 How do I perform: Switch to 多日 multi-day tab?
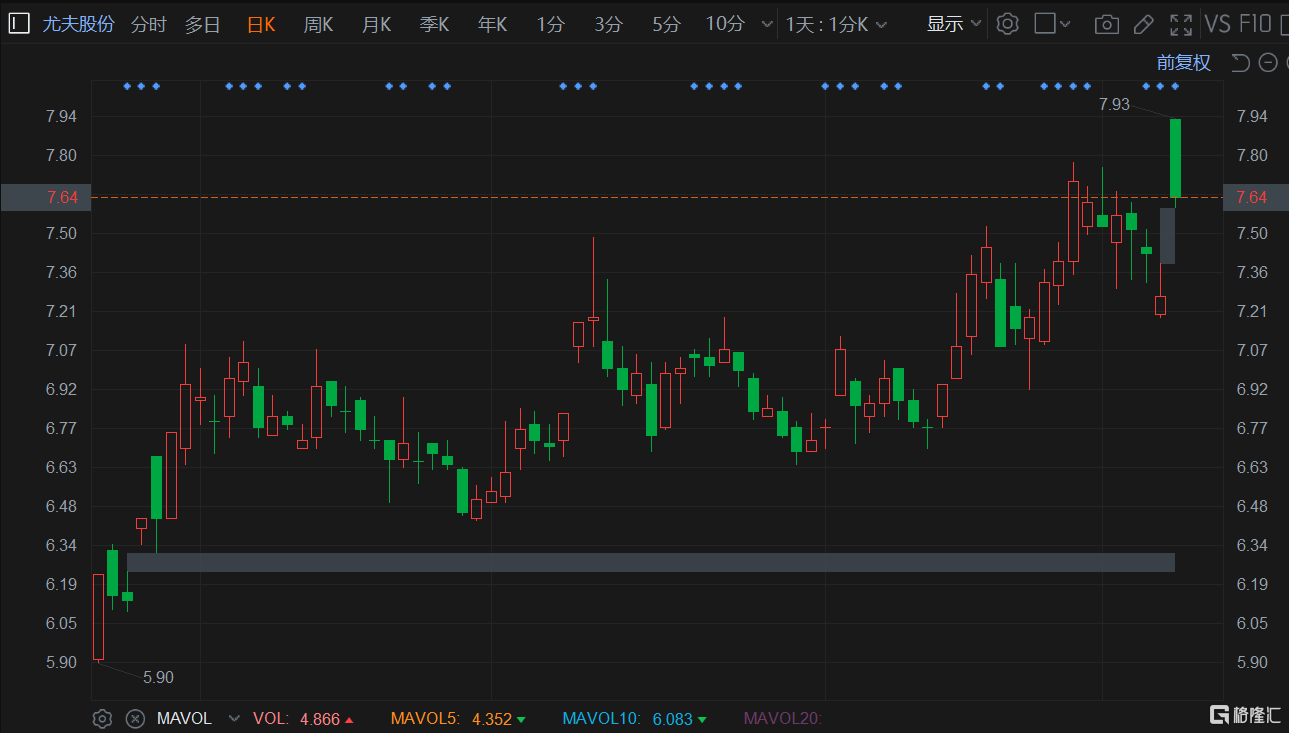tap(202, 25)
